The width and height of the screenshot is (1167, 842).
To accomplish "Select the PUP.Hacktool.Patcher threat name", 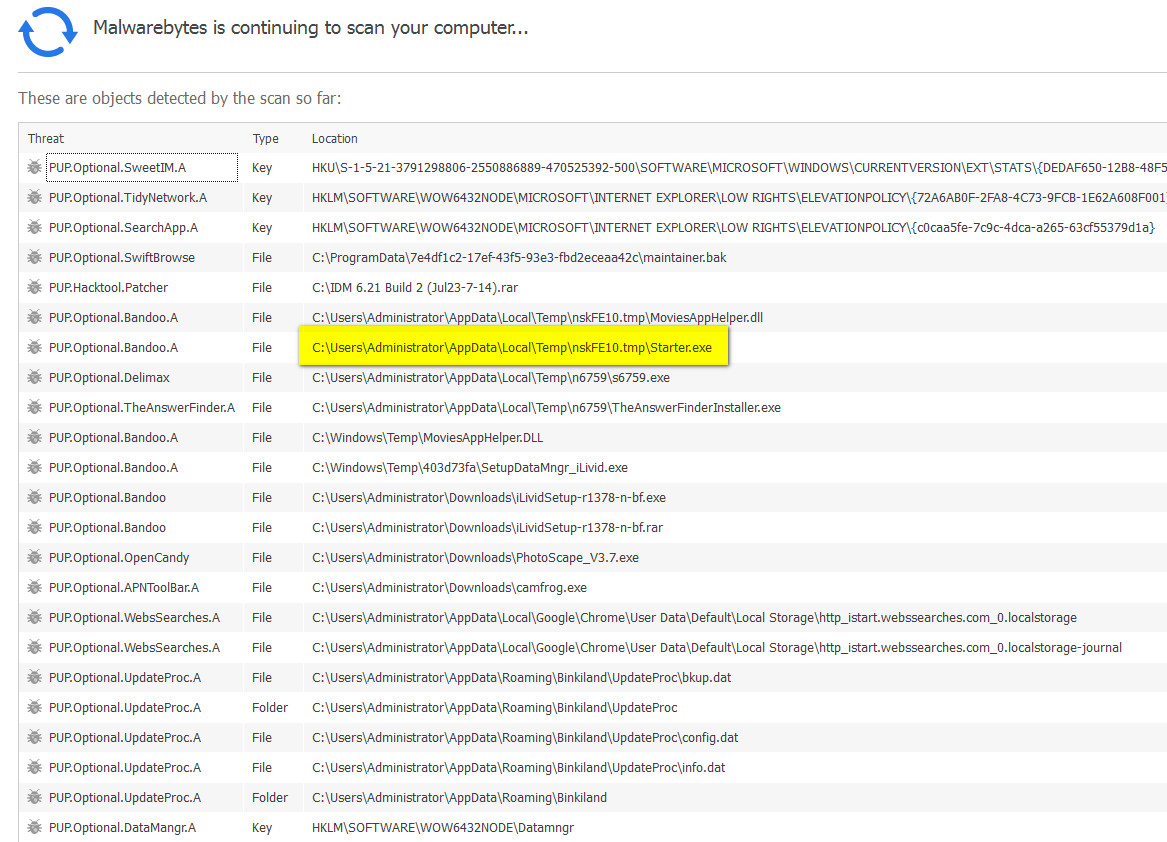I will (109, 287).
